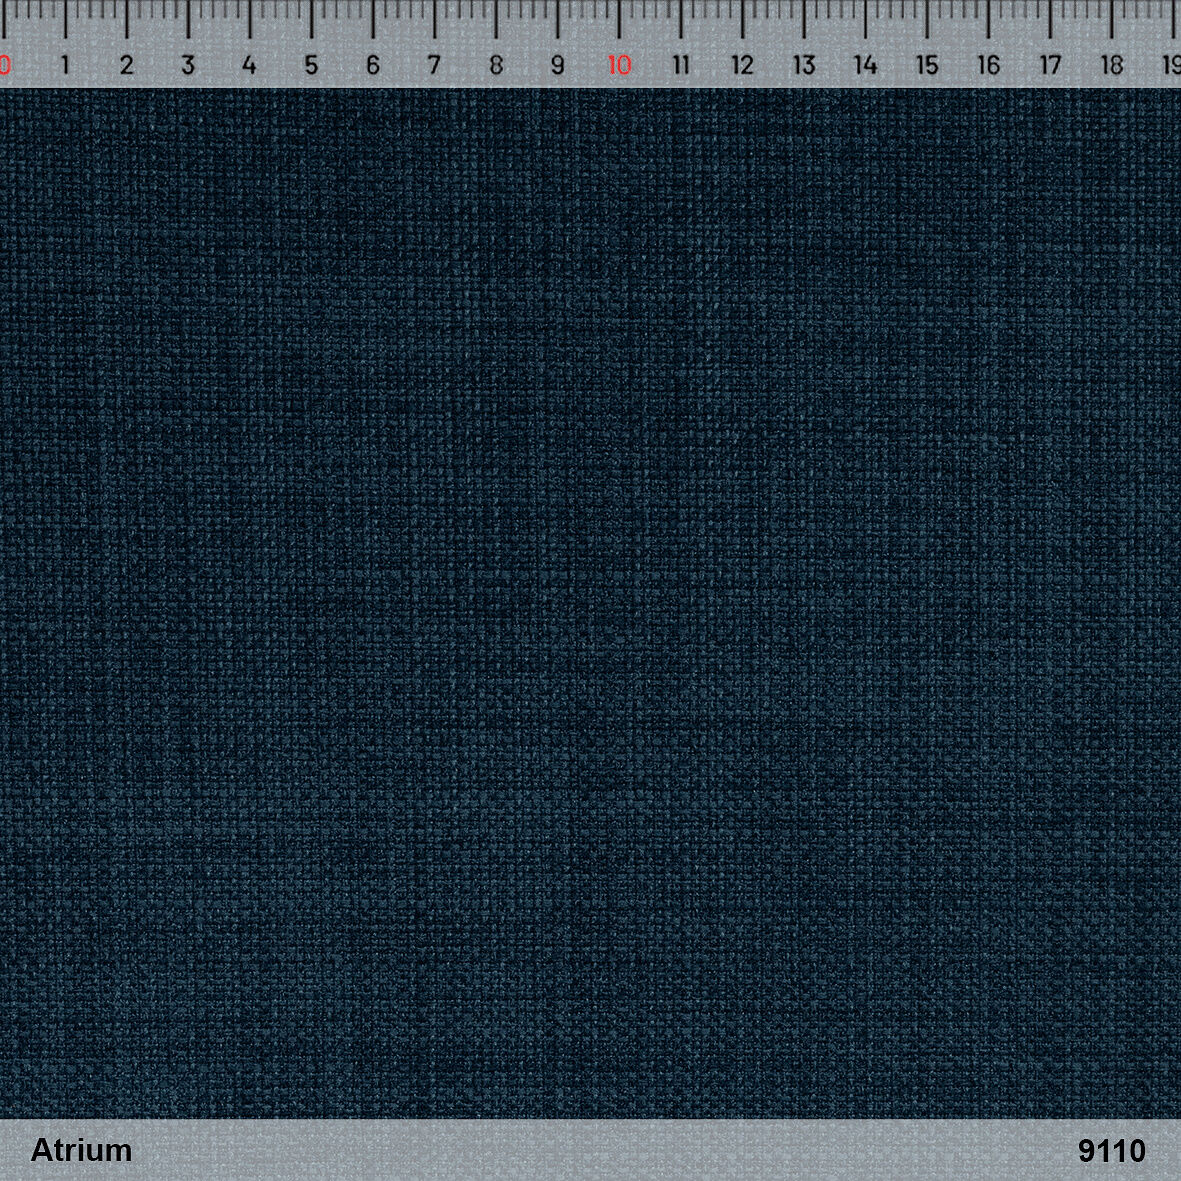Select the number 7 on the ruler
This screenshot has width=1181, height=1181.
click(434, 66)
